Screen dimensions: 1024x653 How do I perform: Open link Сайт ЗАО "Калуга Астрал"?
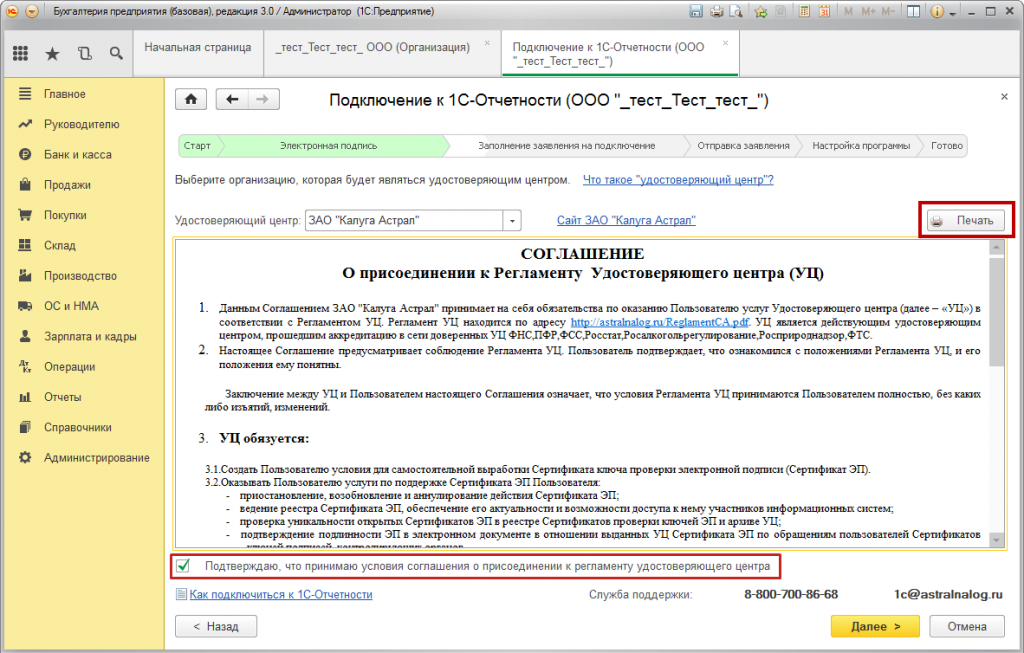point(626,221)
